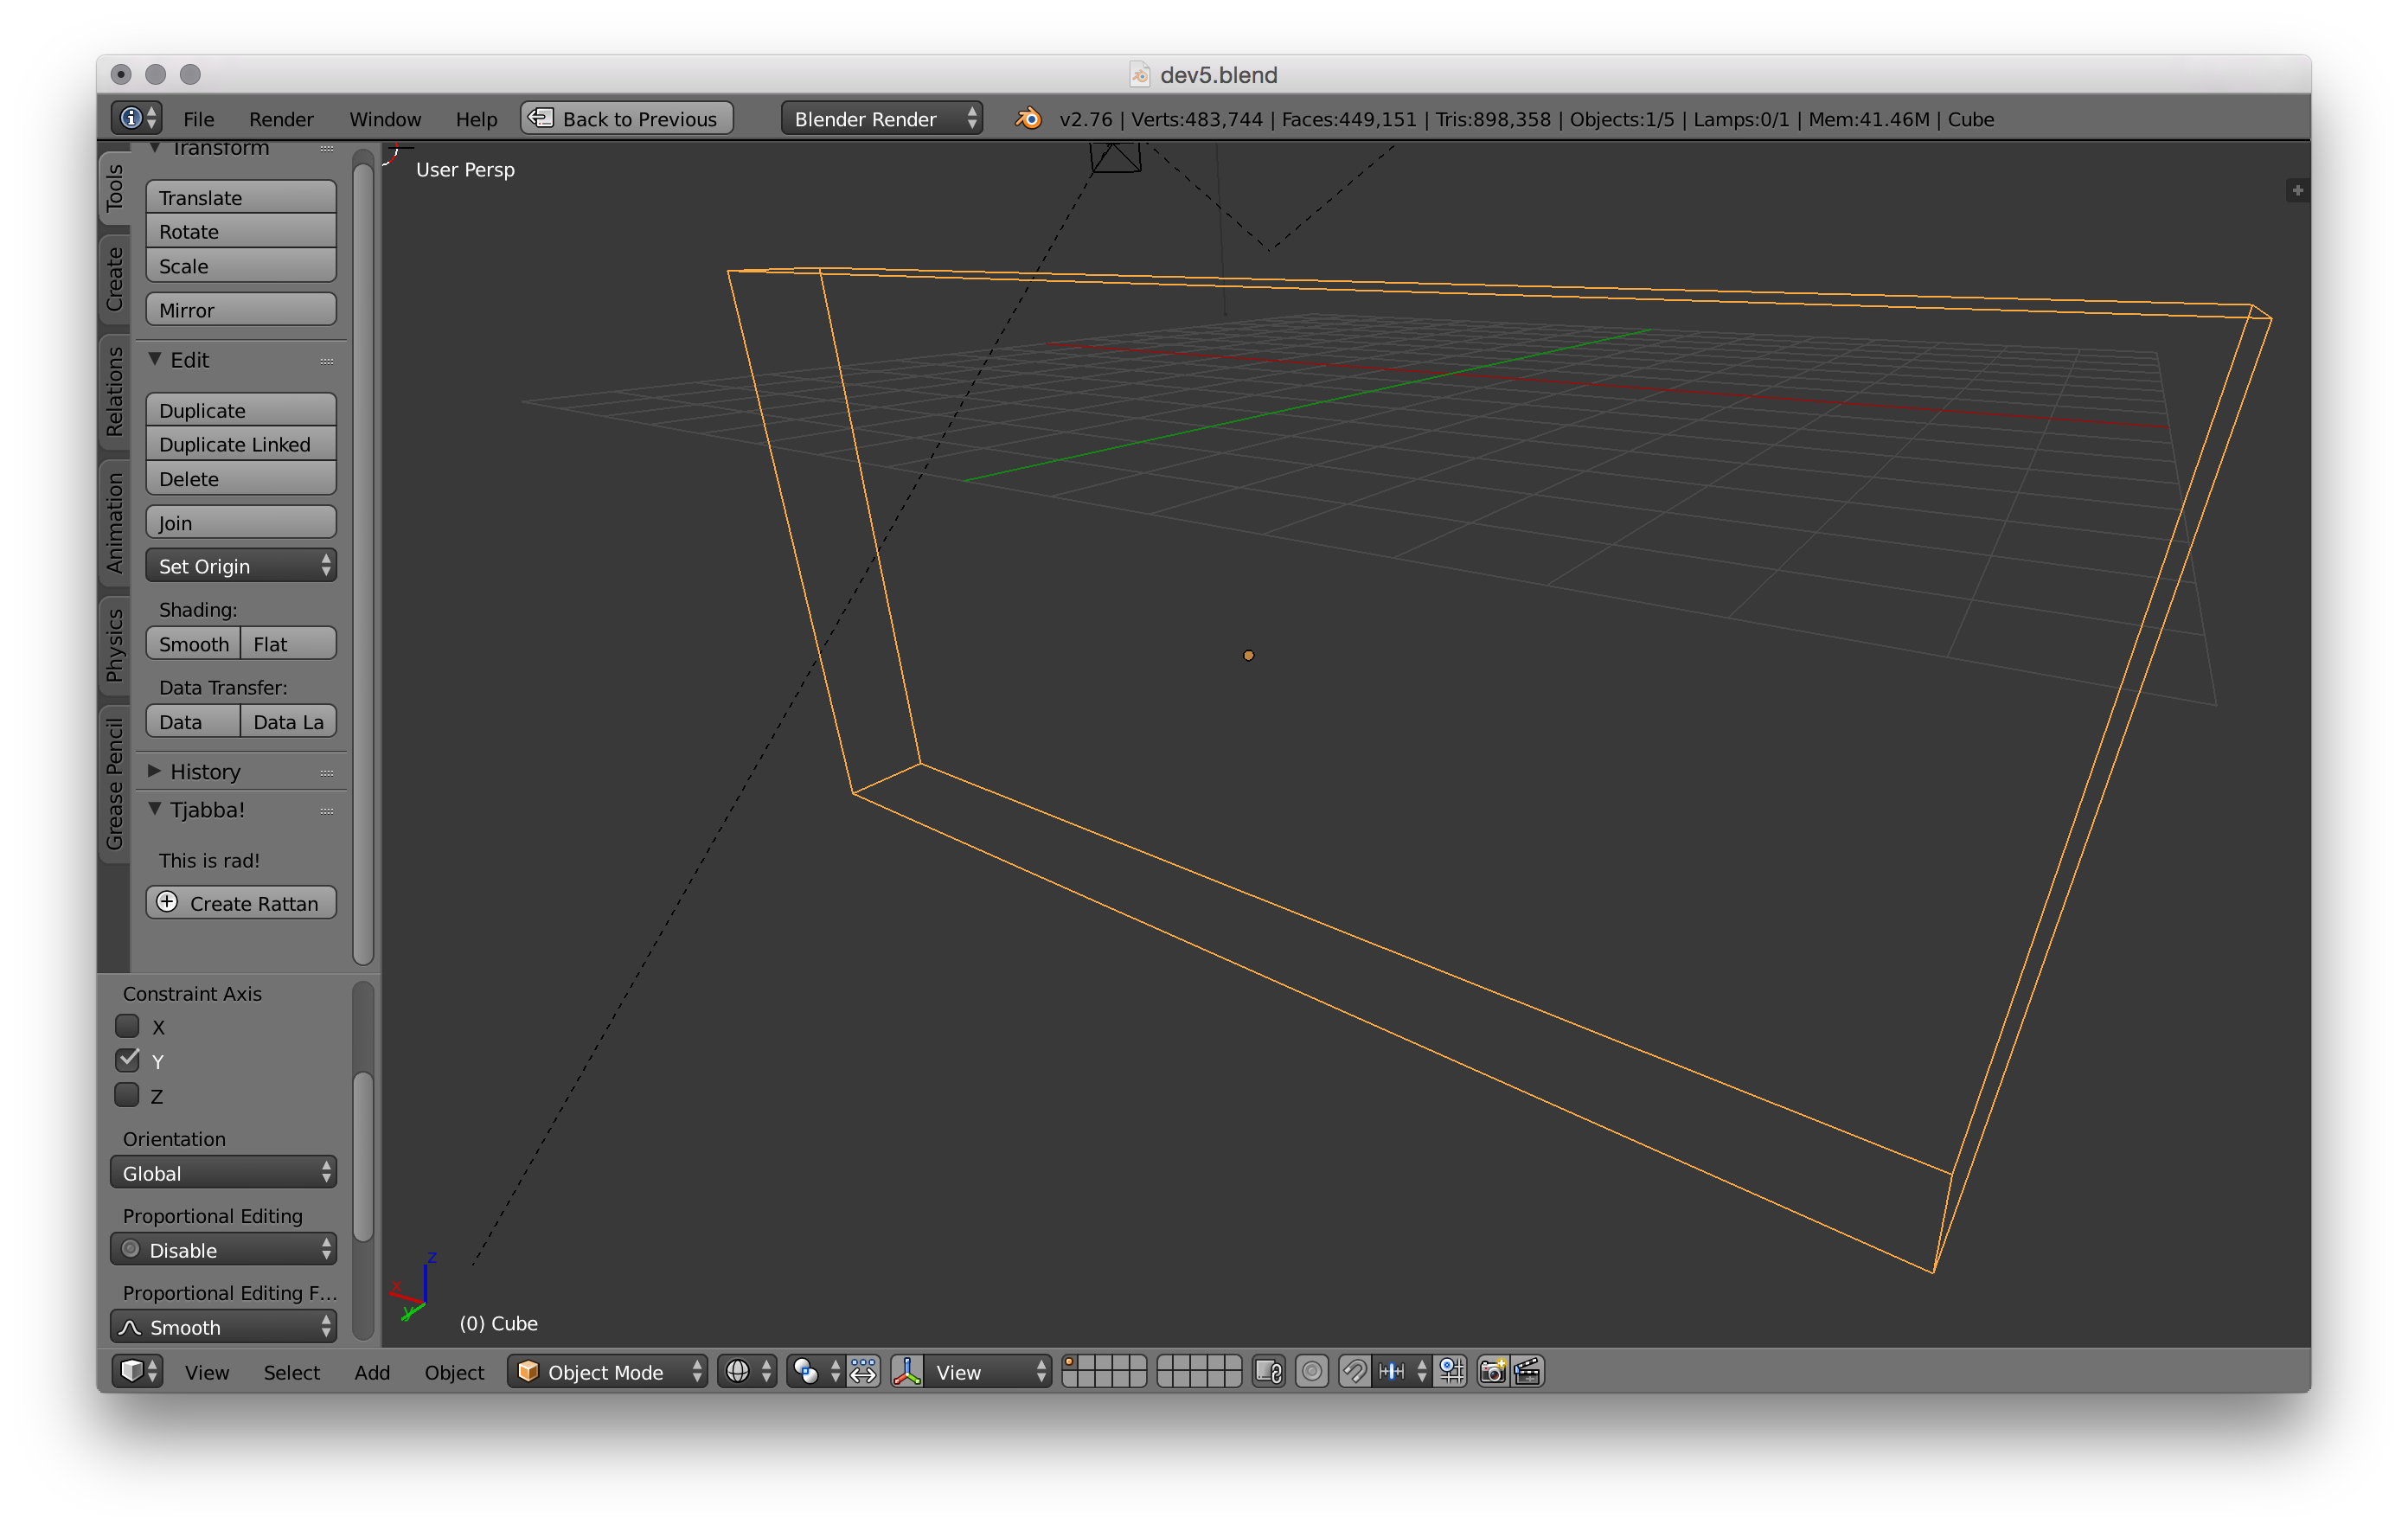Image resolution: width=2408 pixels, height=1531 pixels.
Task: Select a layer in the second layer block
Action: pyautogui.click(x=1198, y=1371)
